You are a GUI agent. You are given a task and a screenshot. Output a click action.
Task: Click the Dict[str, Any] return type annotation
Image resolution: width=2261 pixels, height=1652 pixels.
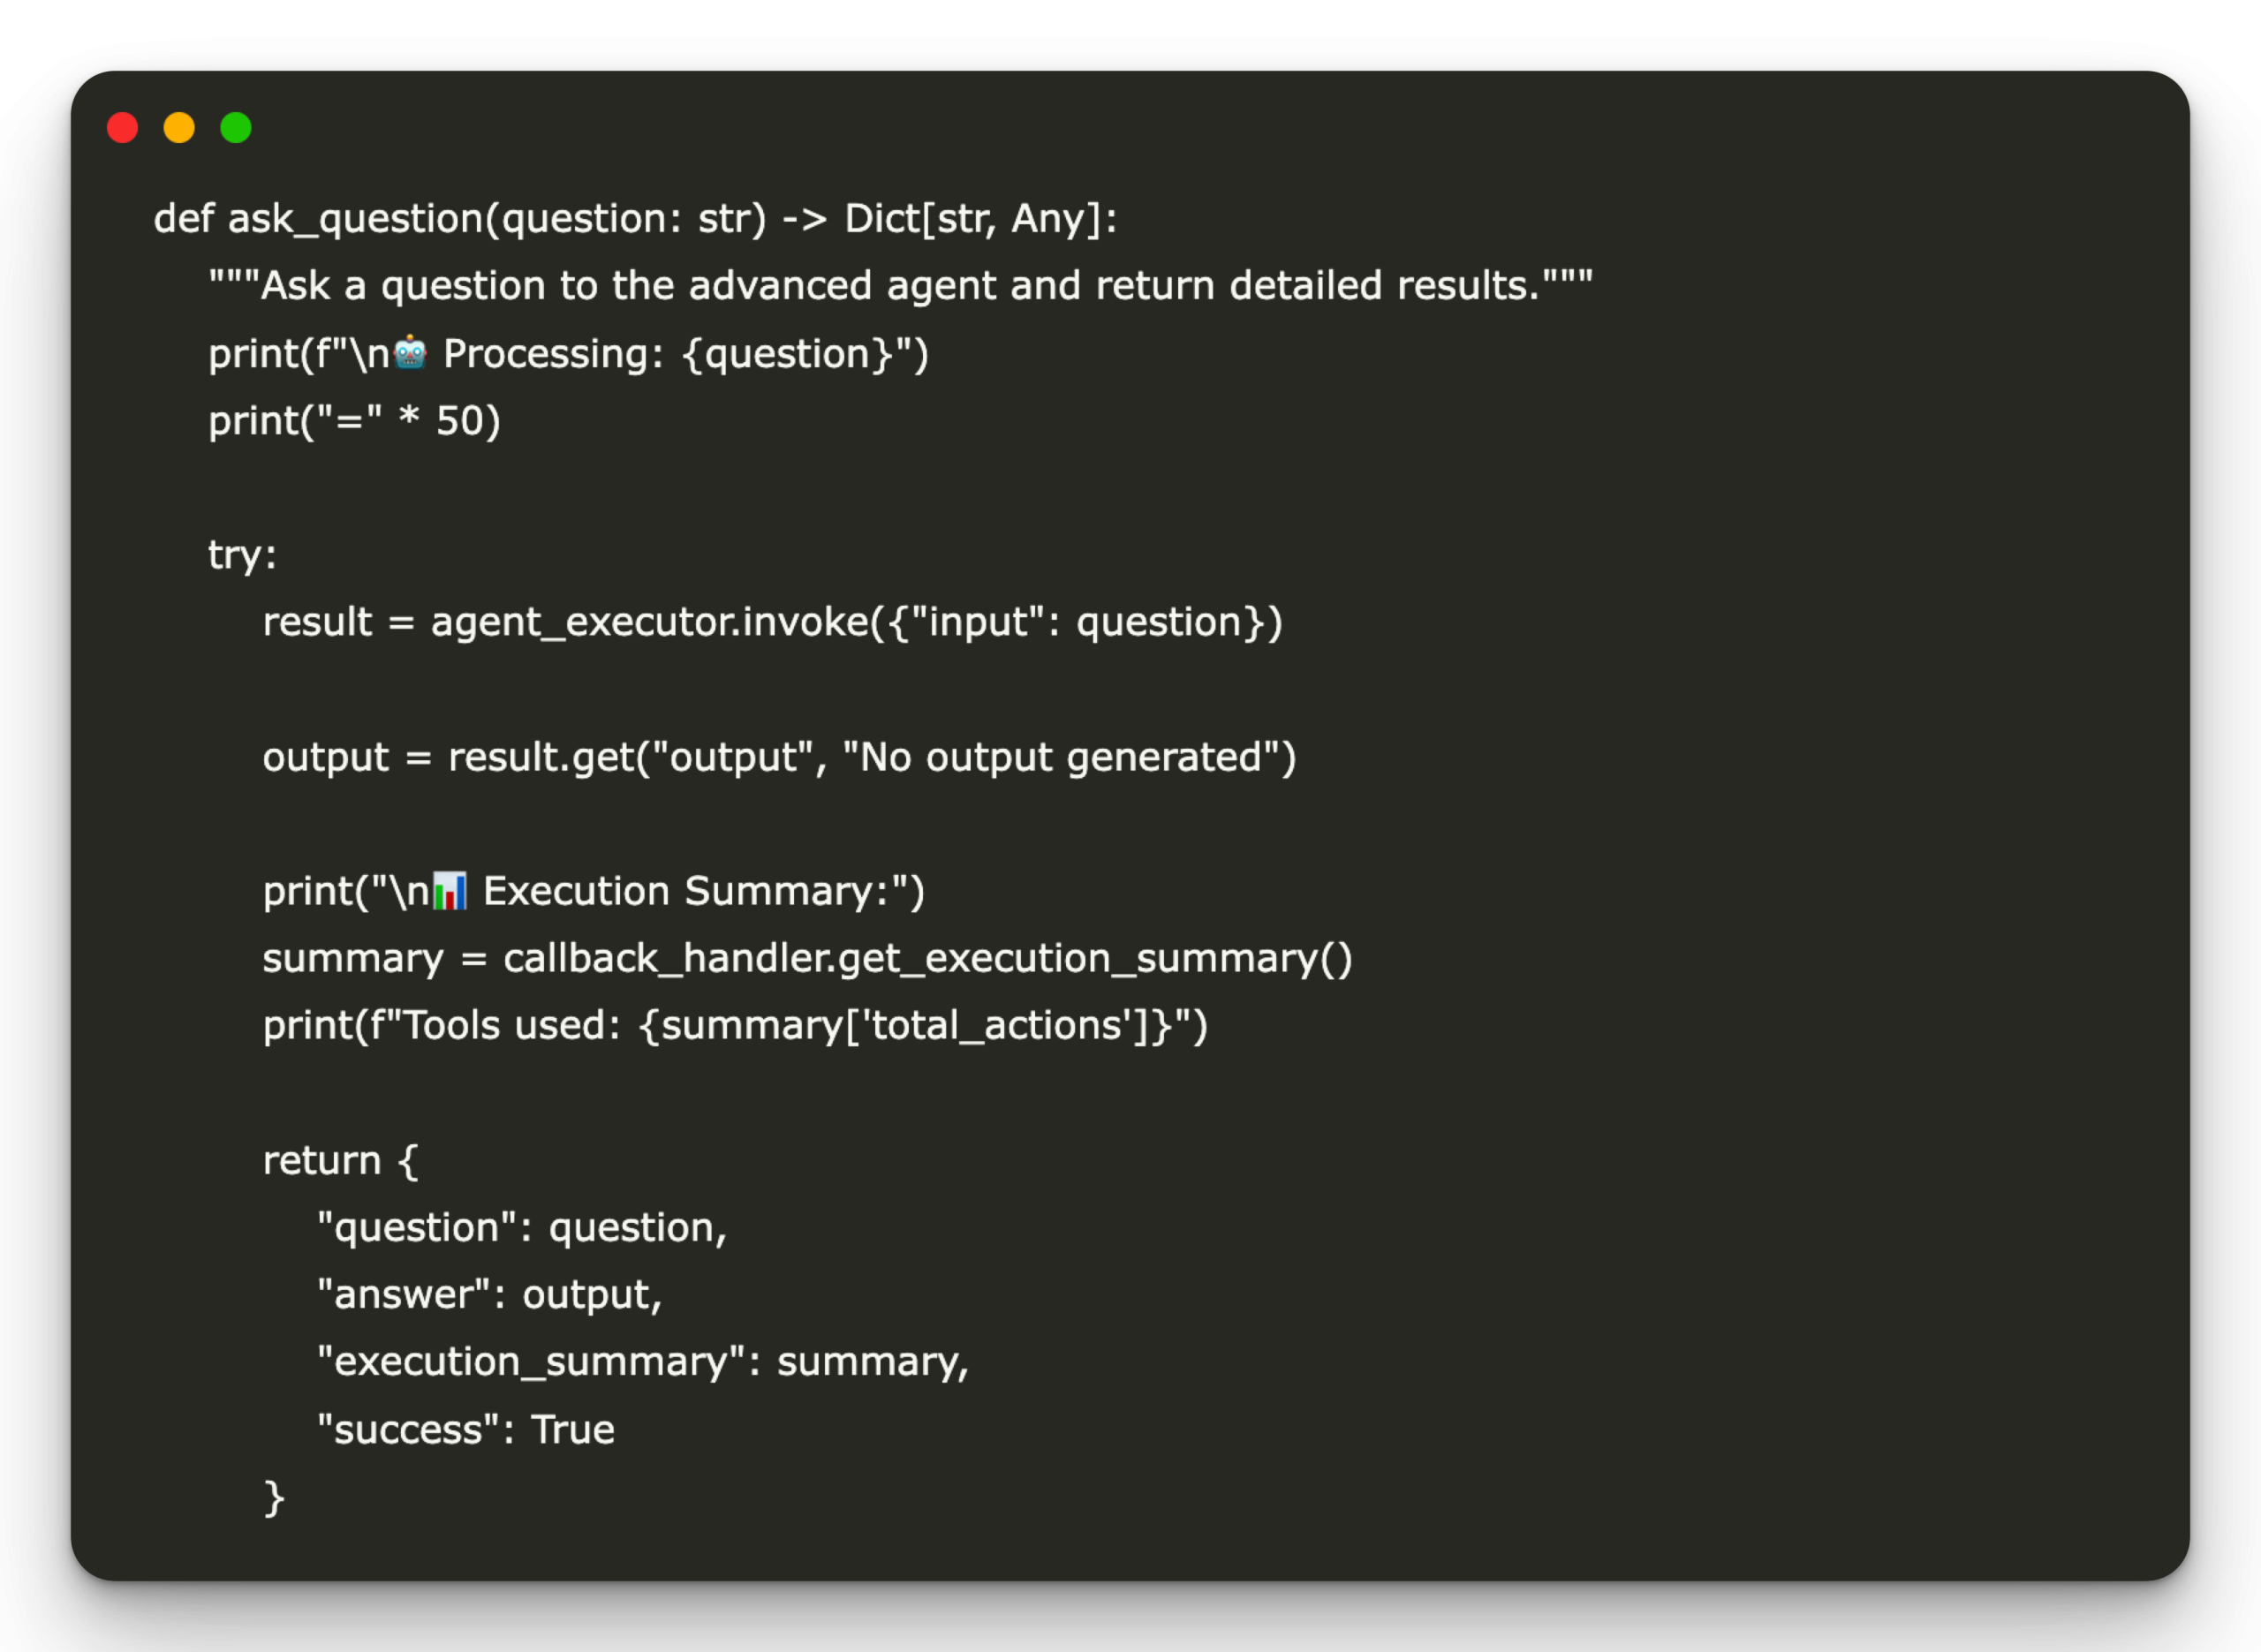[980, 219]
